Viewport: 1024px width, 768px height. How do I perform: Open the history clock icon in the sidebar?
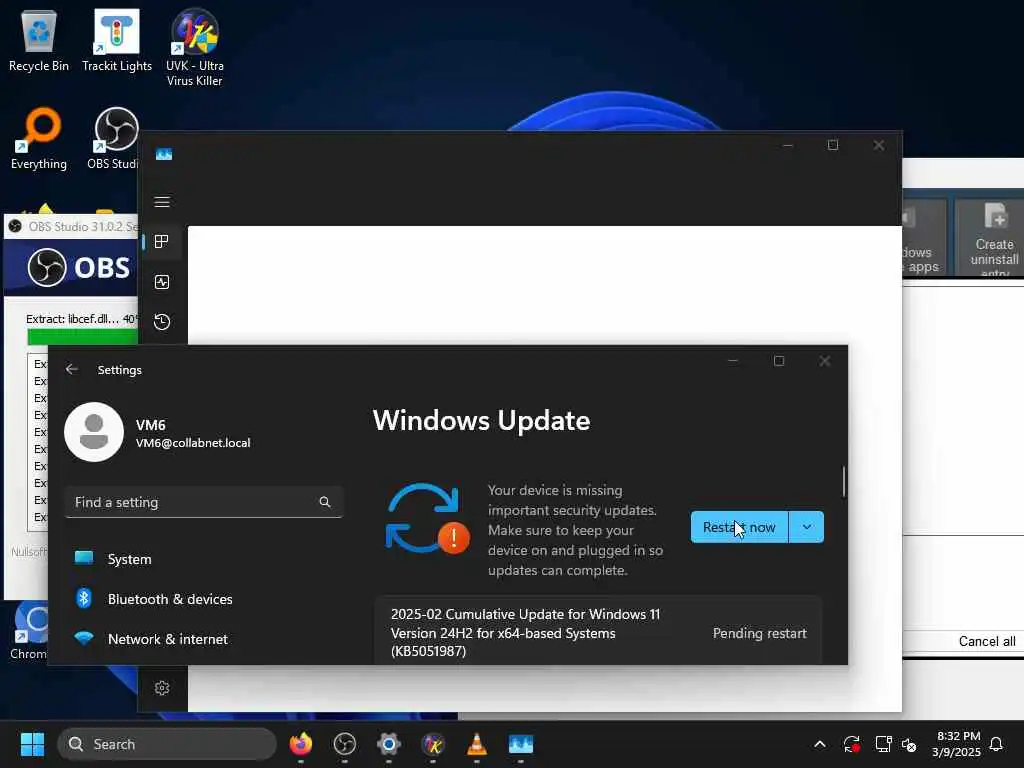(x=162, y=322)
